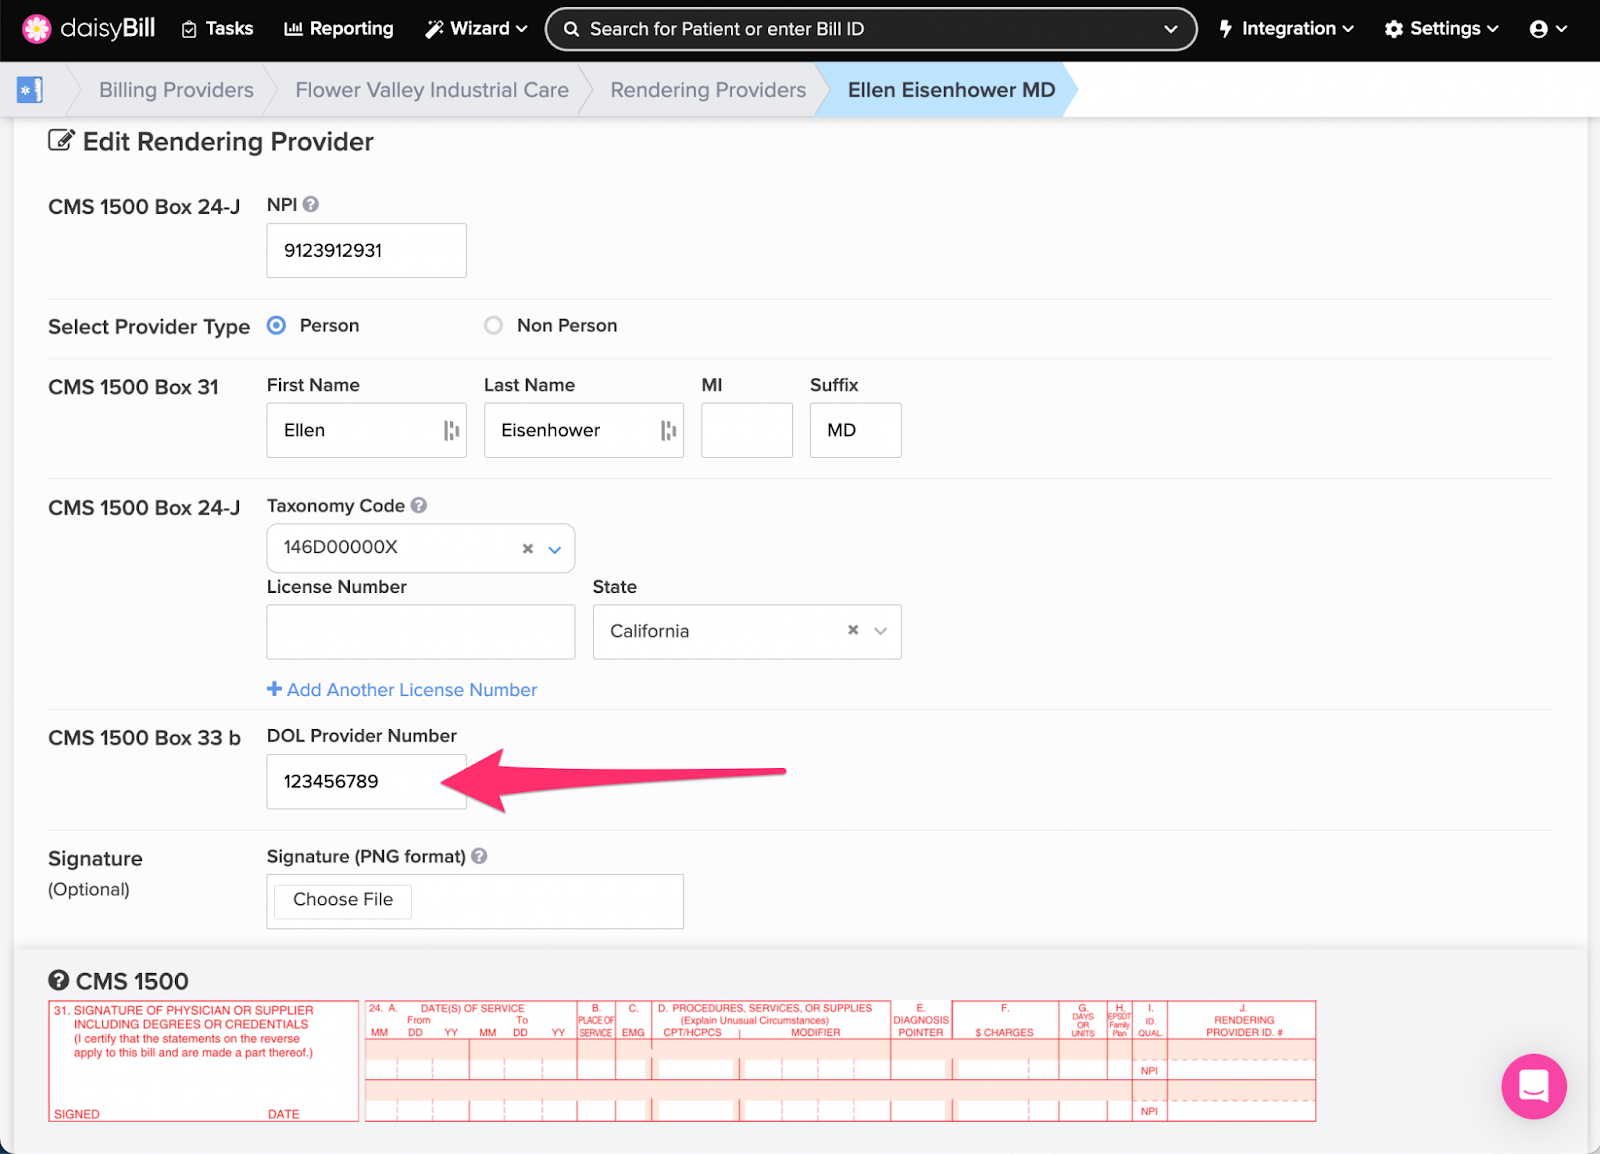Viewport: 1600px width, 1154px height.
Task: Click the Signature PNG format help icon
Action: tap(480, 856)
